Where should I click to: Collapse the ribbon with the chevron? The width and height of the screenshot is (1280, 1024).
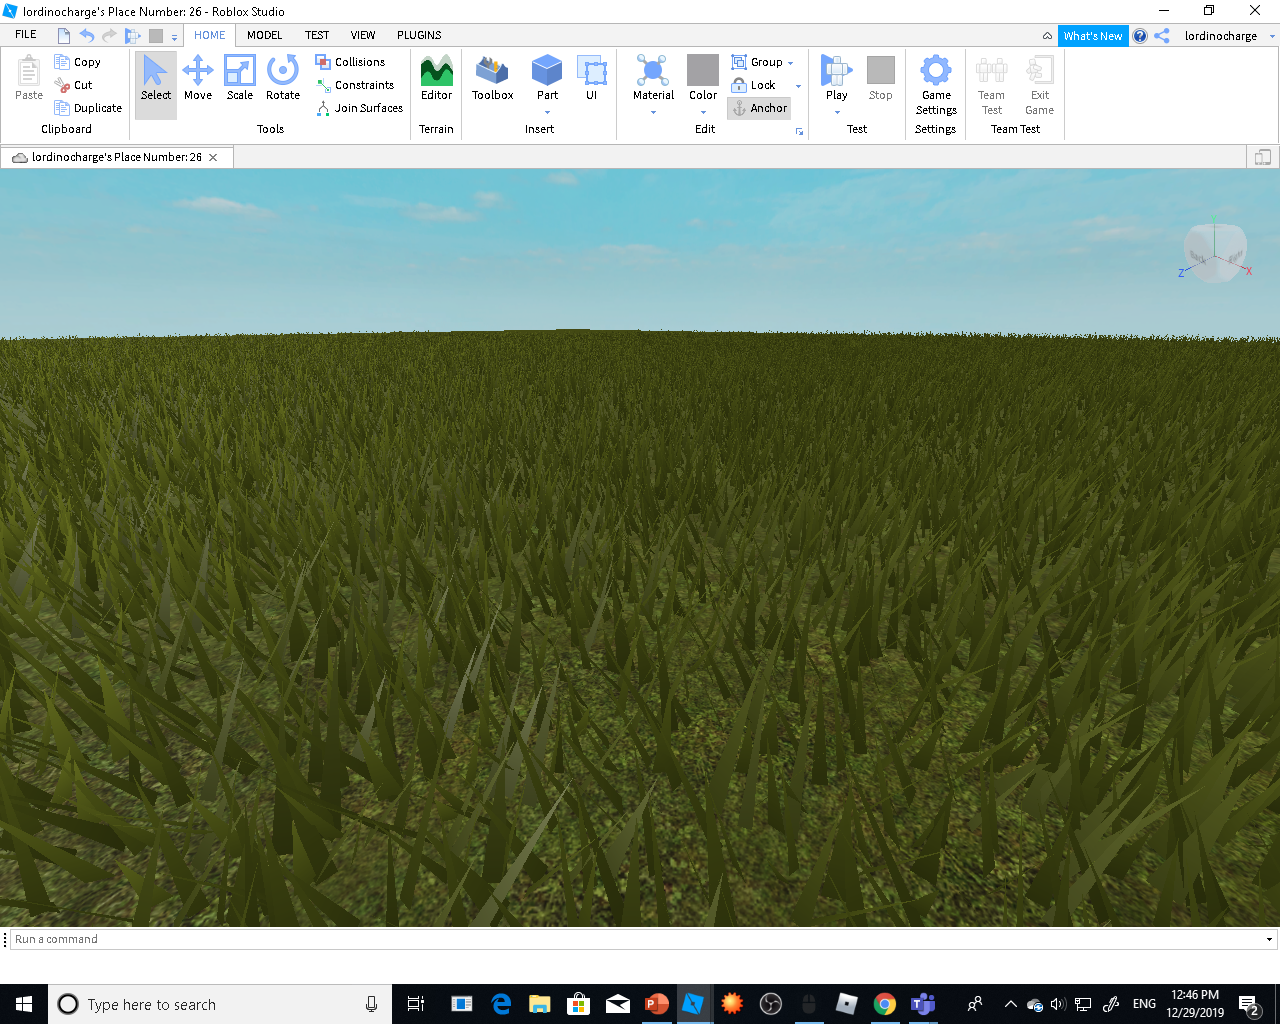1047,36
